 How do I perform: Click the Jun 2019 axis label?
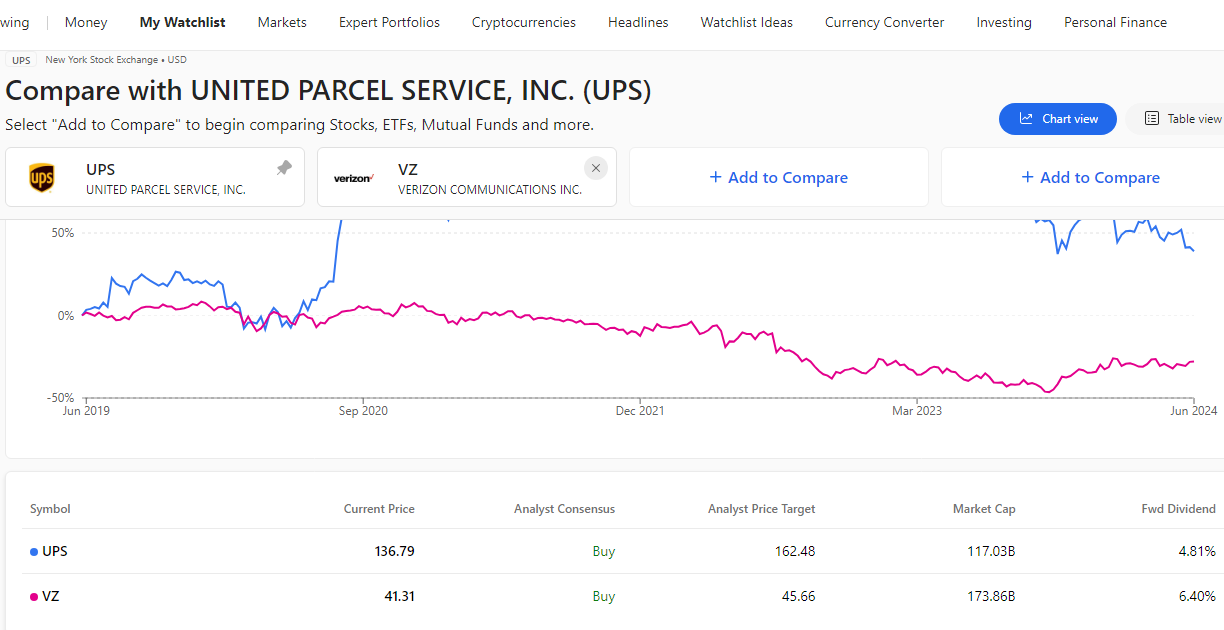click(86, 410)
